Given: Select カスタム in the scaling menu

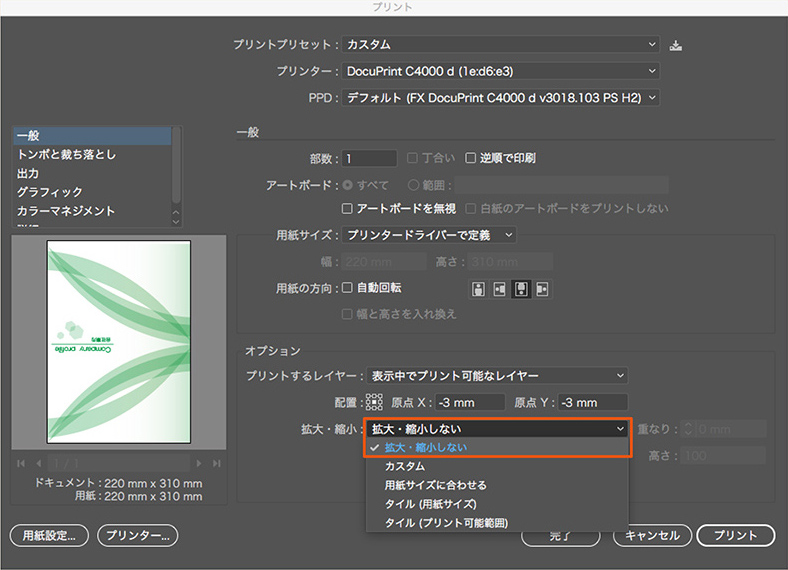Looking at the screenshot, I should pyautogui.click(x=405, y=466).
